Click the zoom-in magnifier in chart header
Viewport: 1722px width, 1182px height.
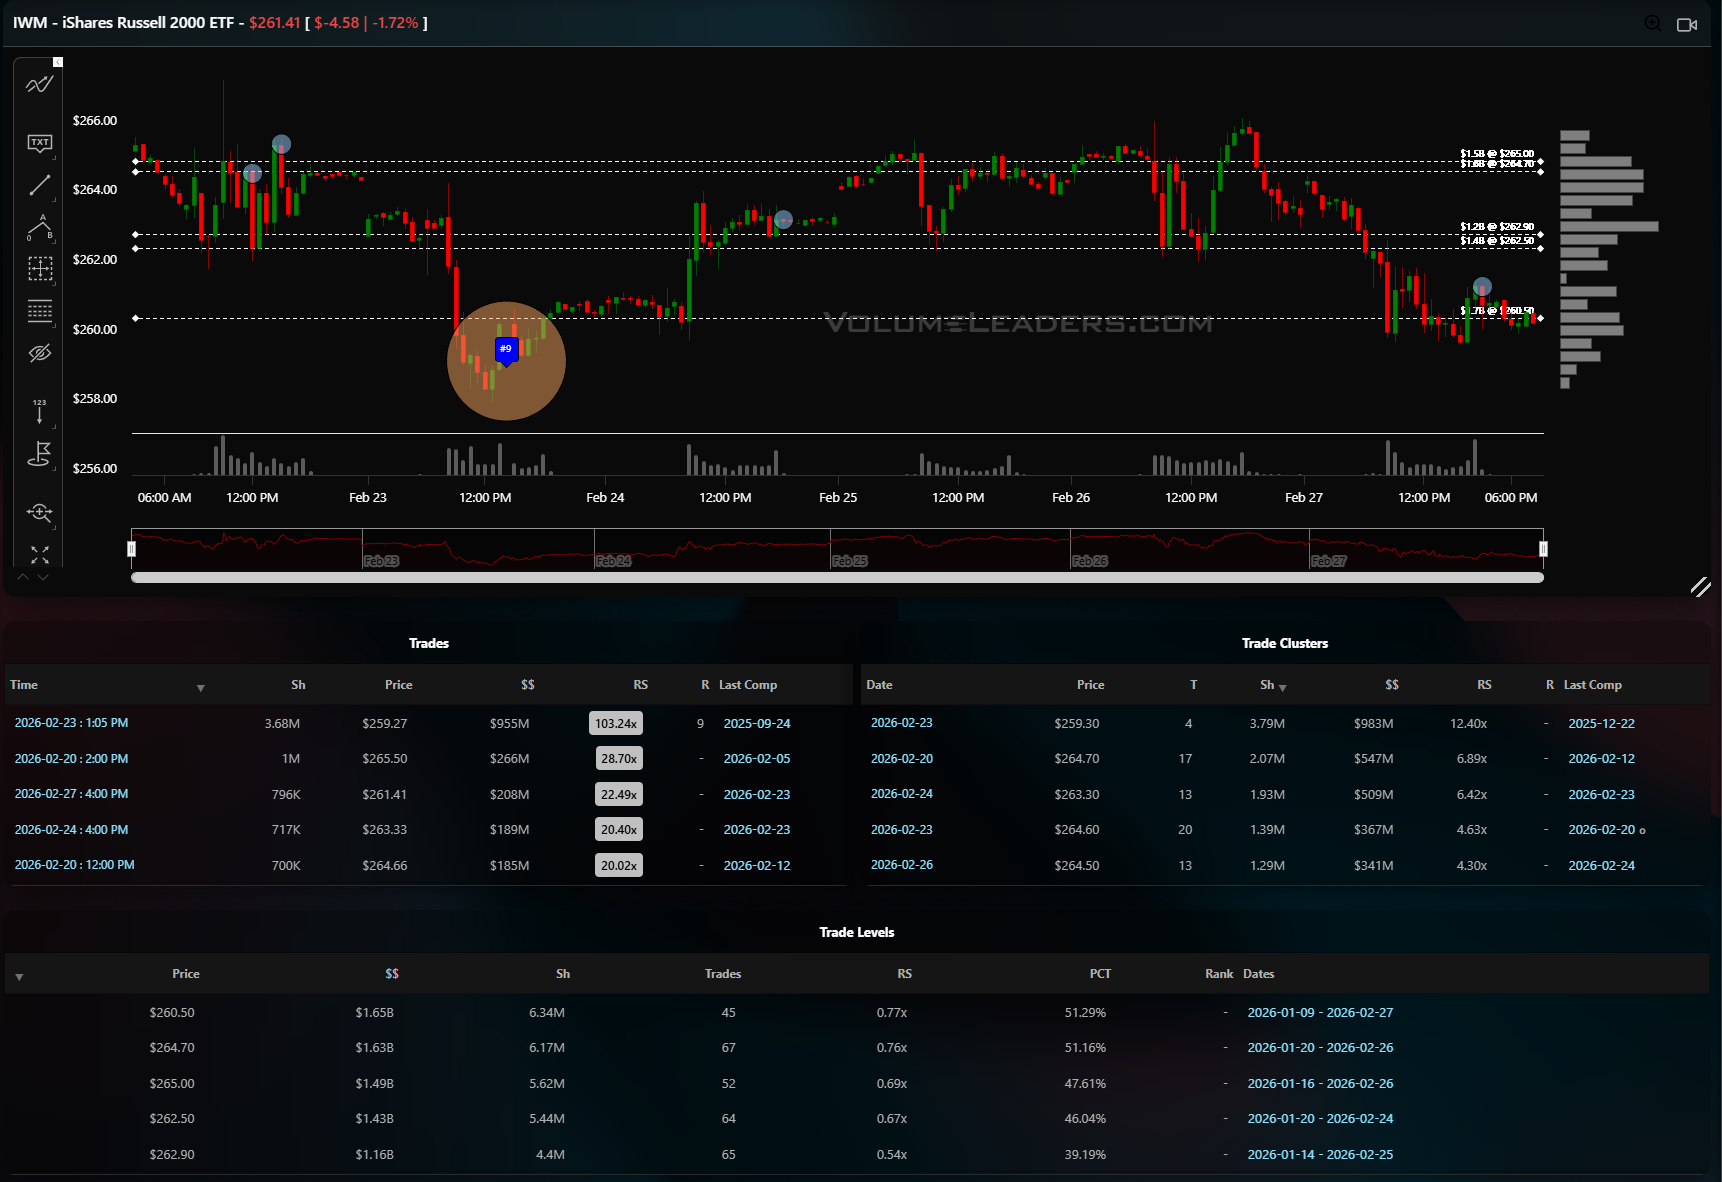tap(1653, 23)
